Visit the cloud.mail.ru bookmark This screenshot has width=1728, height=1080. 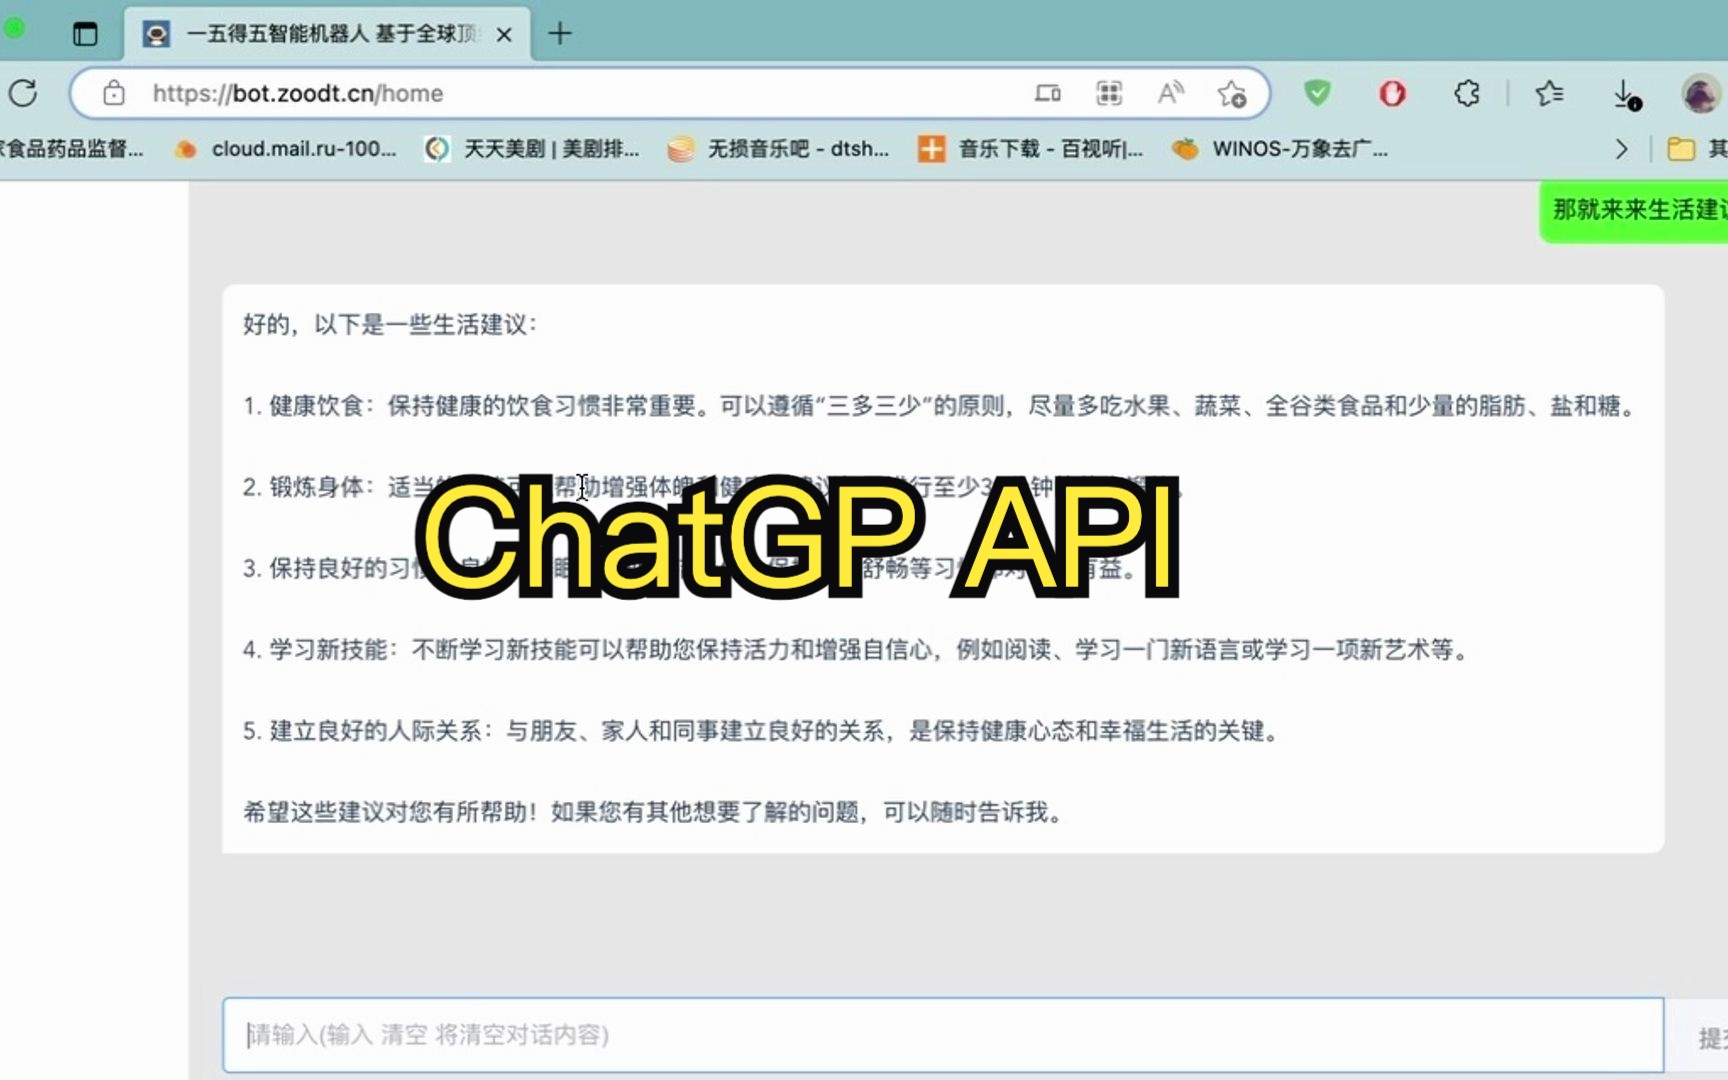286,149
